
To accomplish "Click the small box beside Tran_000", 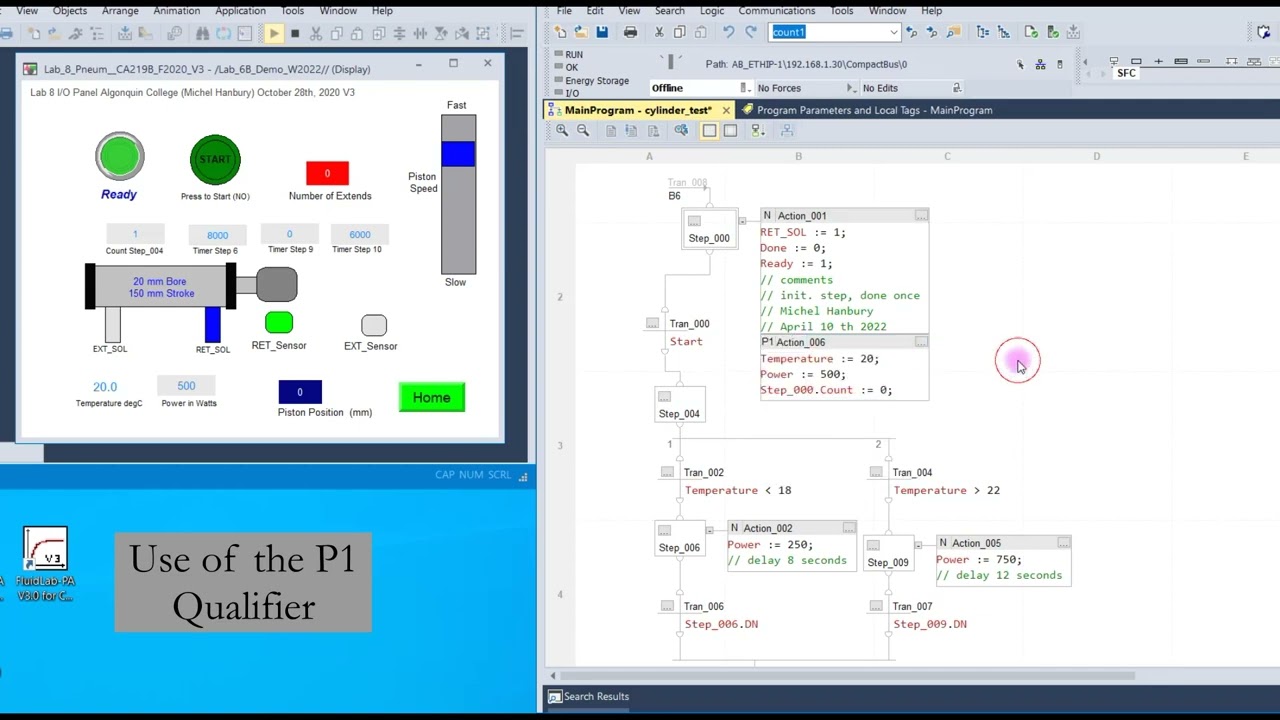I will (652, 323).
